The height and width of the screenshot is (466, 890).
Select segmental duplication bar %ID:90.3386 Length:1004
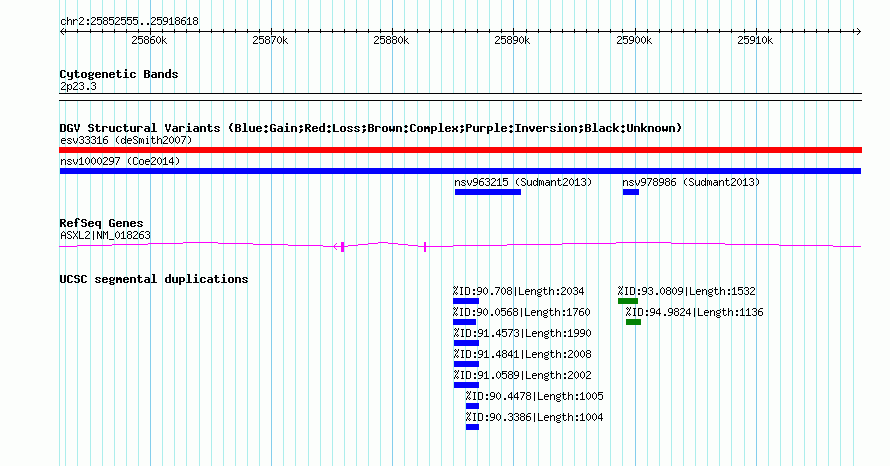click(x=472, y=427)
